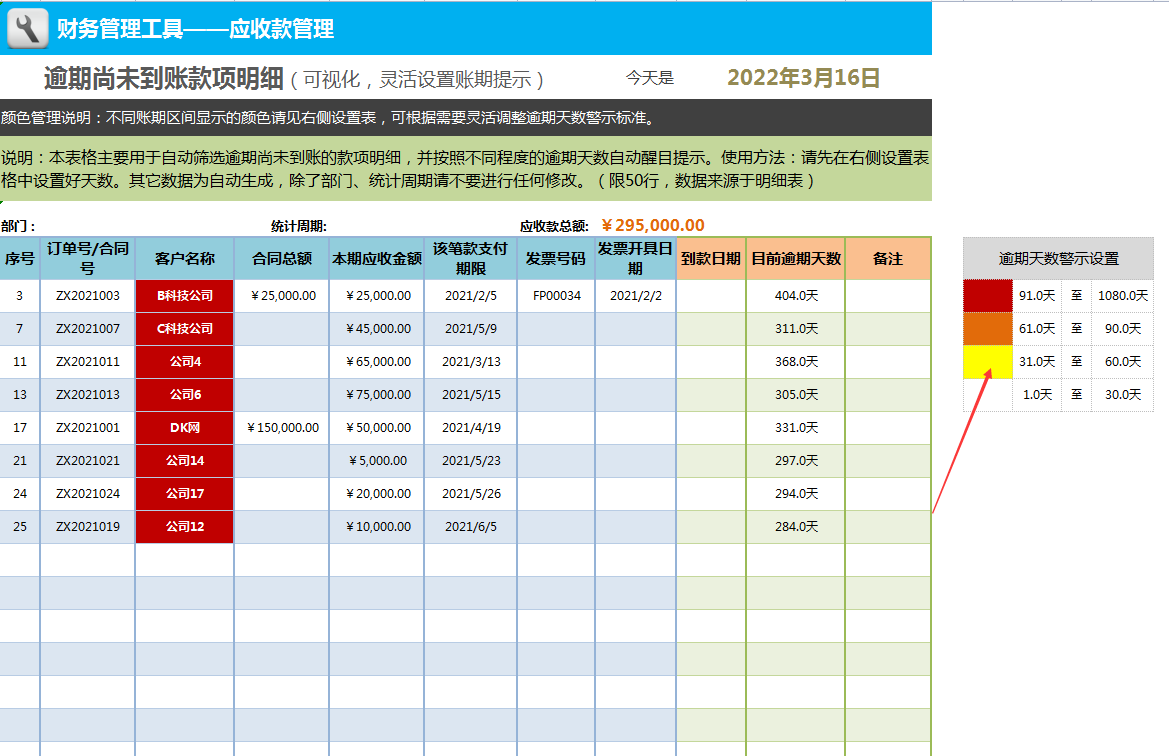This screenshot has height=756, width=1169.
Task: Select the B科技公司 customer cell
Action: [184, 296]
